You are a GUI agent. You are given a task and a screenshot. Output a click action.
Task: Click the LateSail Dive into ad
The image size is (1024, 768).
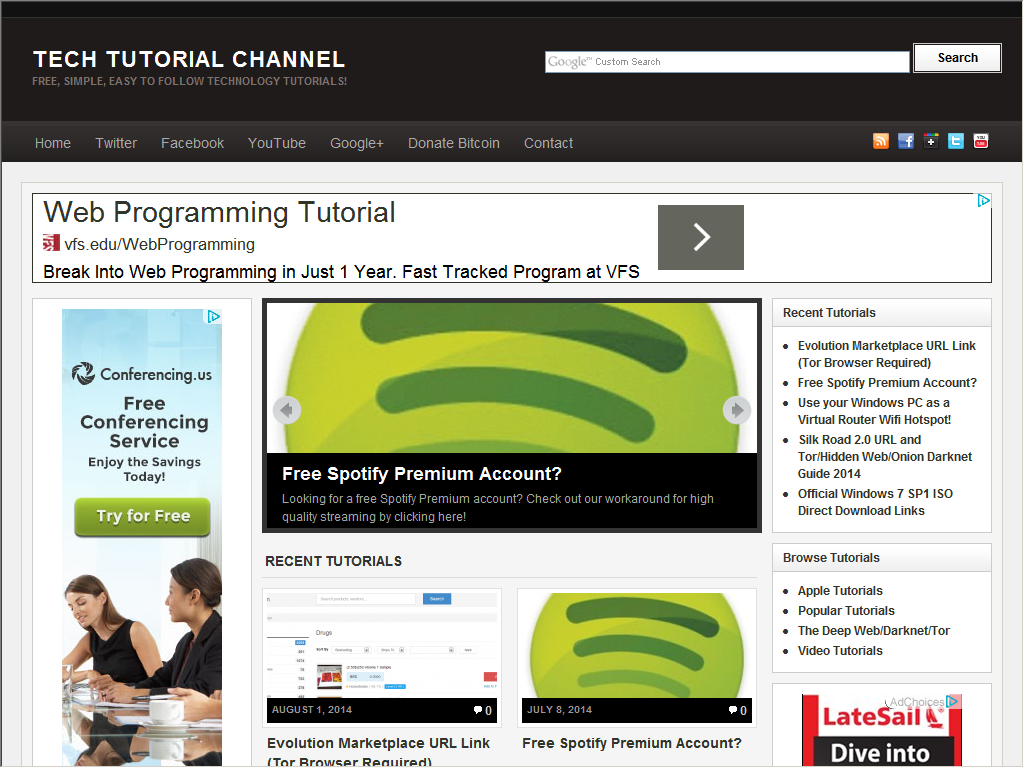pos(881,731)
